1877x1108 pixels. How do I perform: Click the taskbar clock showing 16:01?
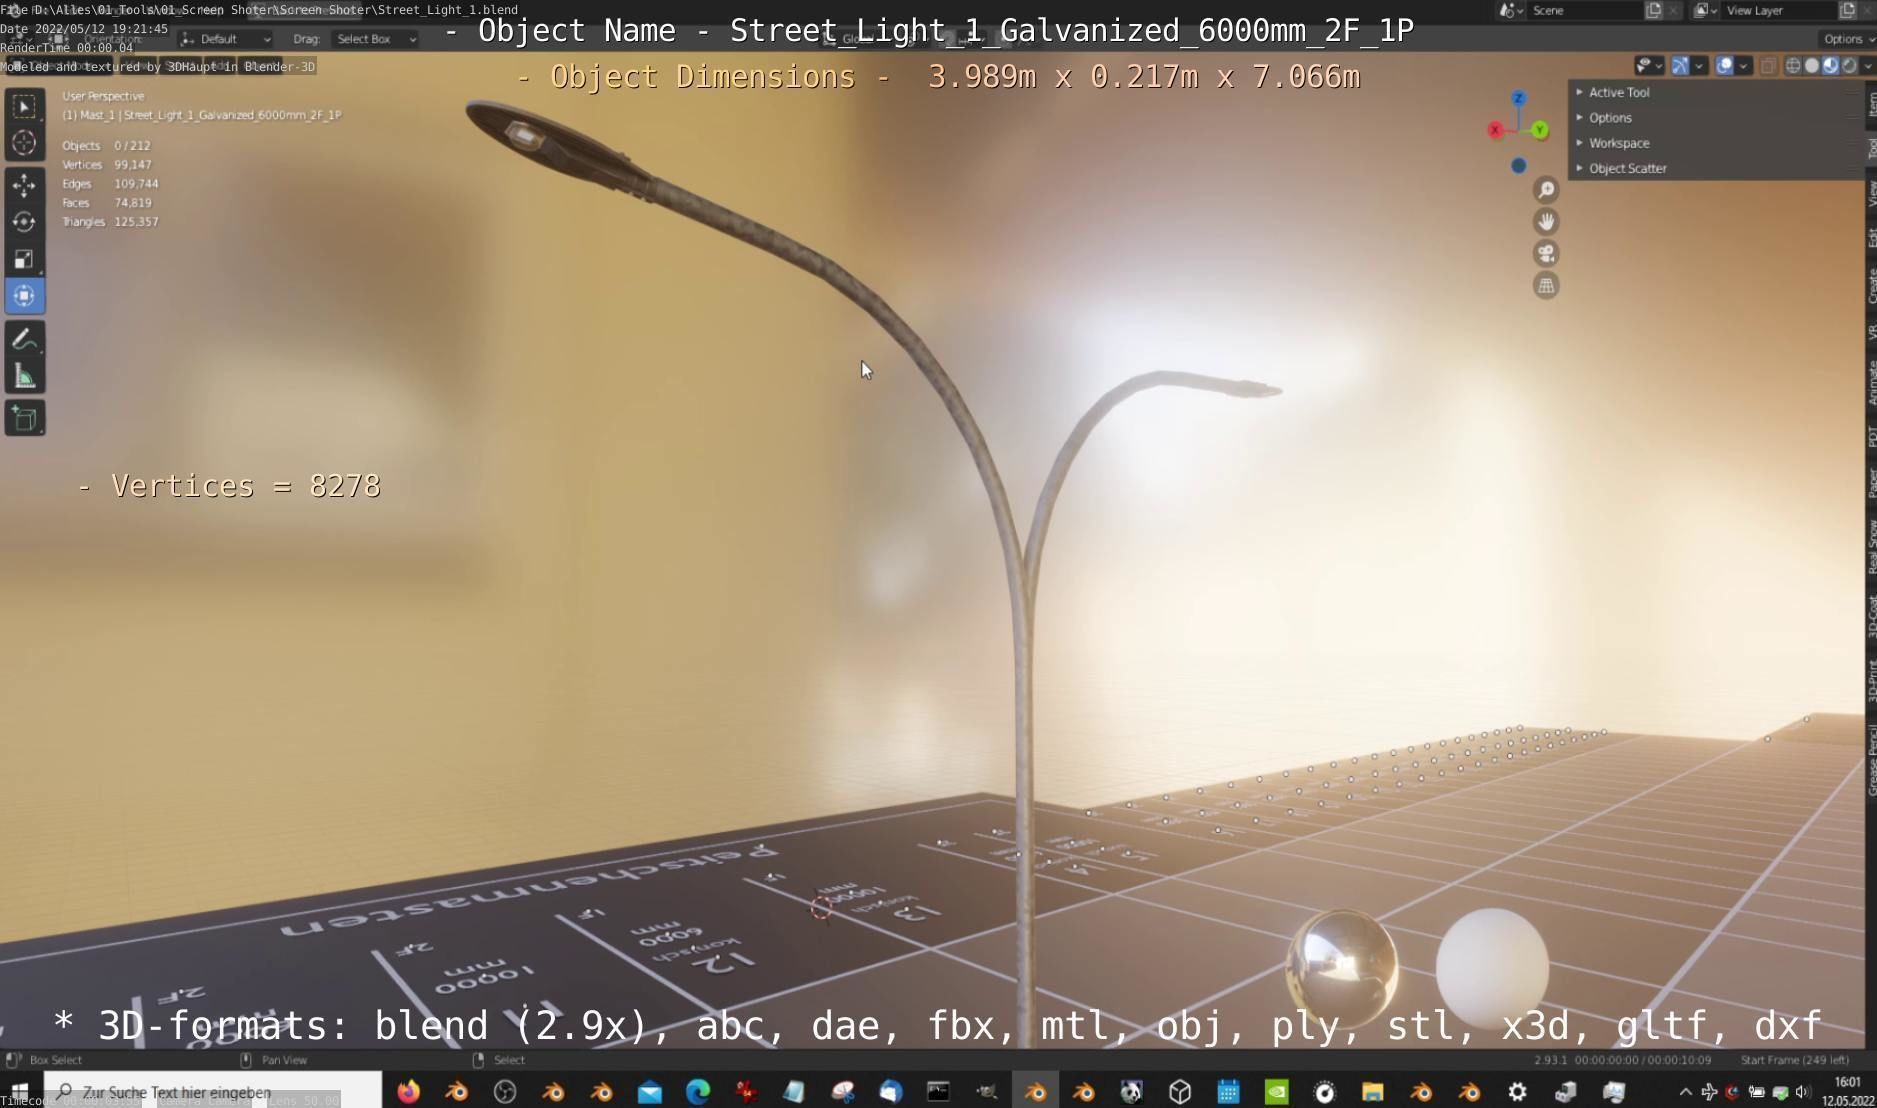pyautogui.click(x=1848, y=1091)
